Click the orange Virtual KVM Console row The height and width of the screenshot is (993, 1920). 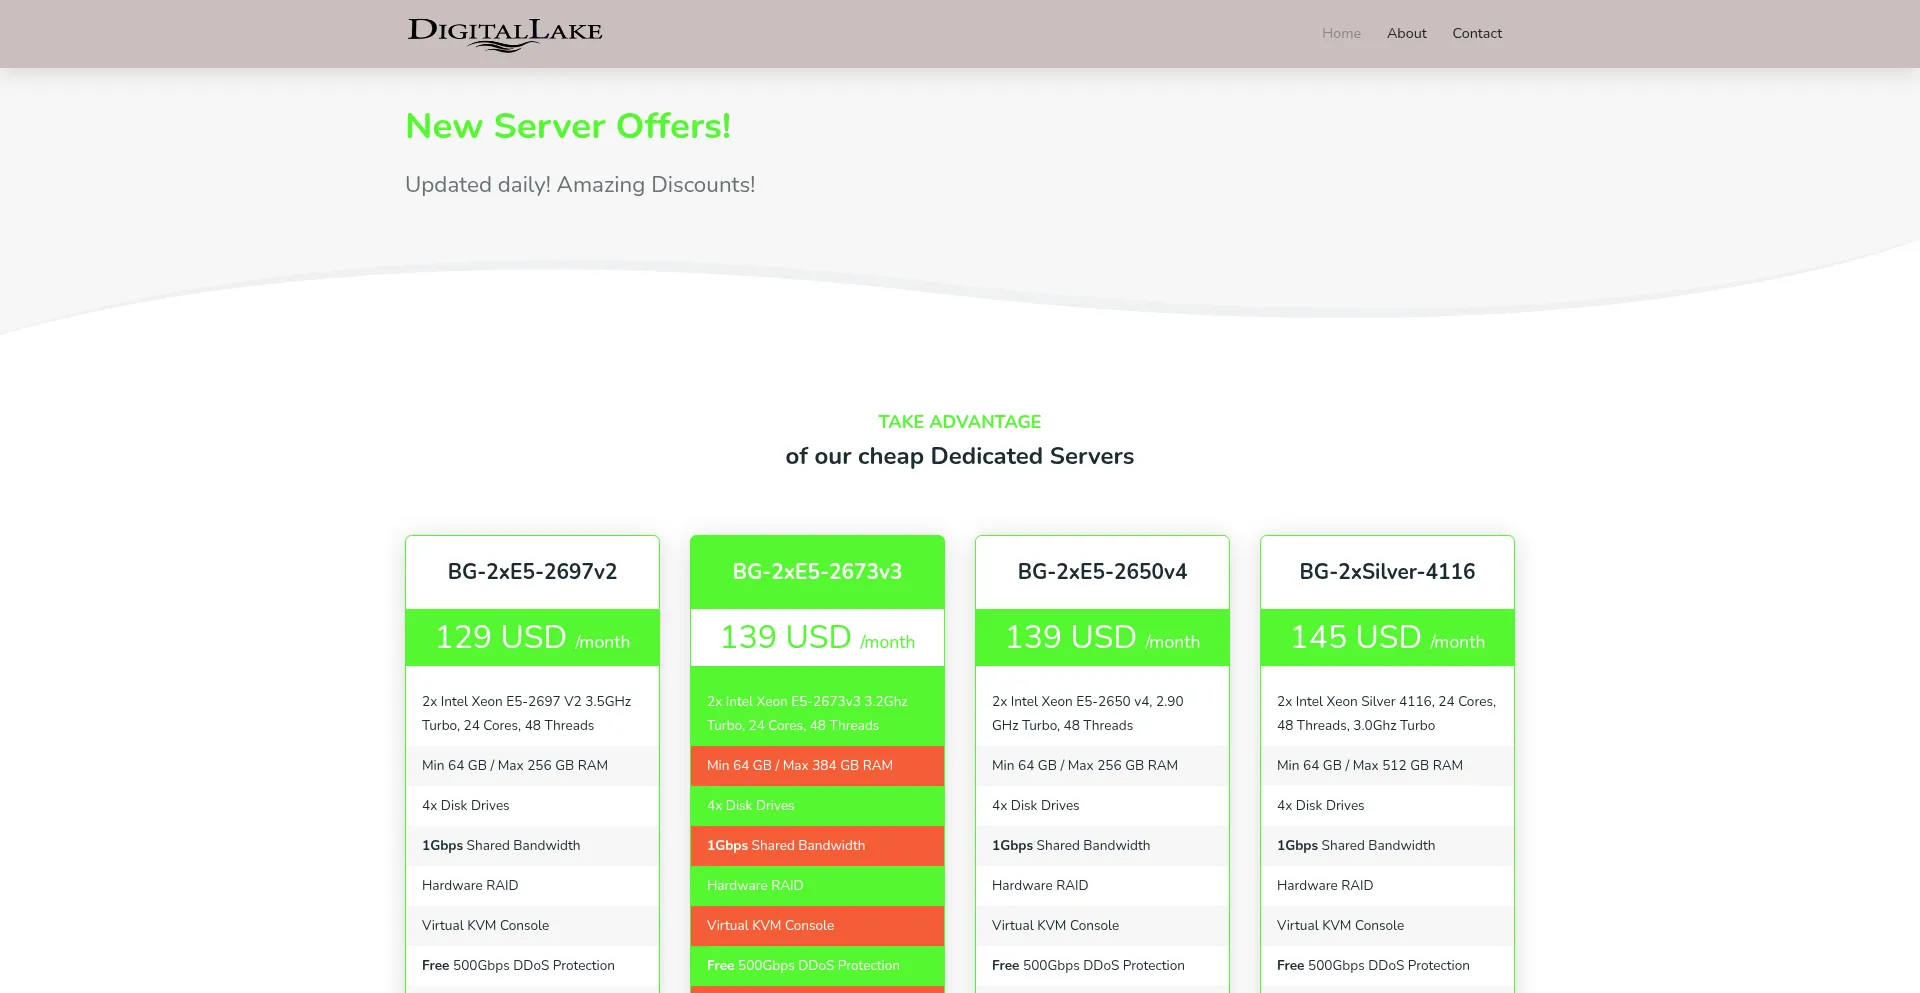click(770, 925)
